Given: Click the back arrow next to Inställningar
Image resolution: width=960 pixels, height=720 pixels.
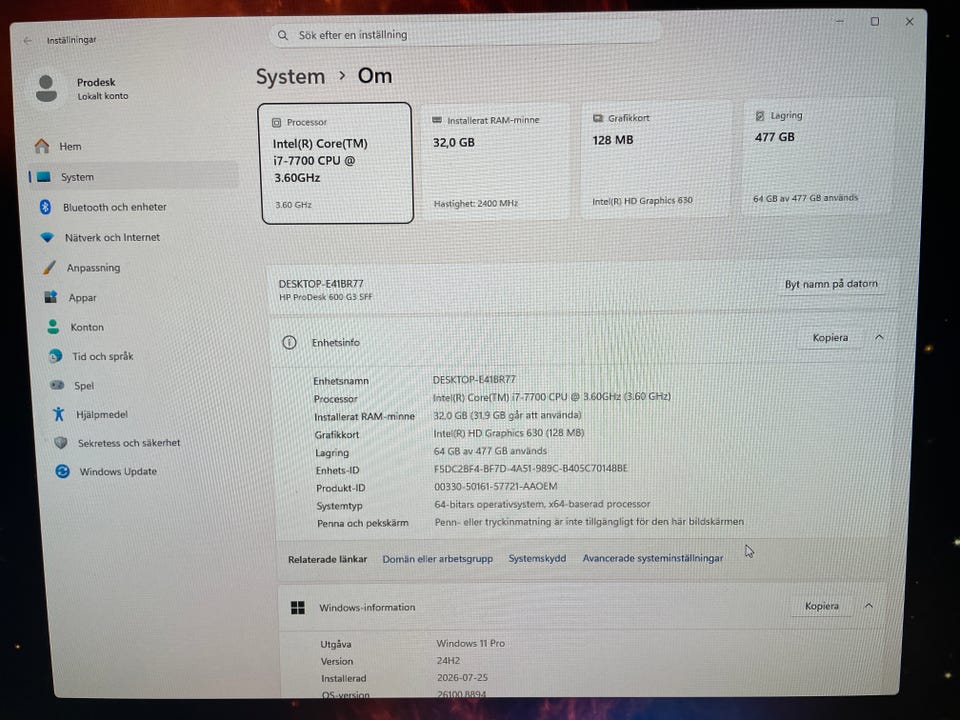Looking at the screenshot, I should click(x=28, y=40).
